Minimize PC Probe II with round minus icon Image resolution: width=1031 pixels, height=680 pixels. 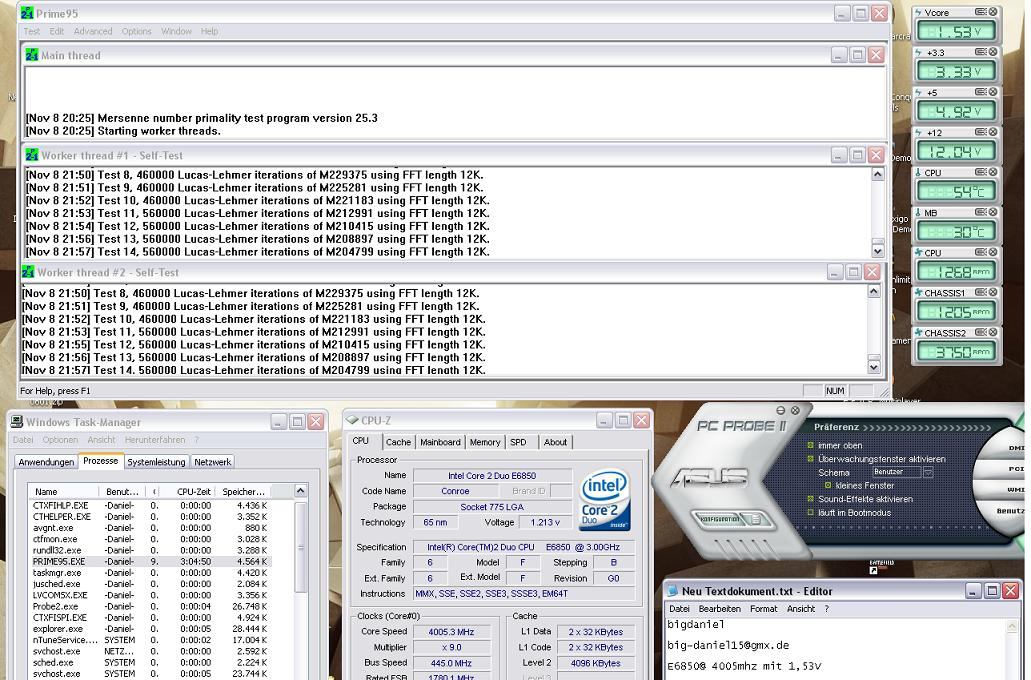coord(780,410)
